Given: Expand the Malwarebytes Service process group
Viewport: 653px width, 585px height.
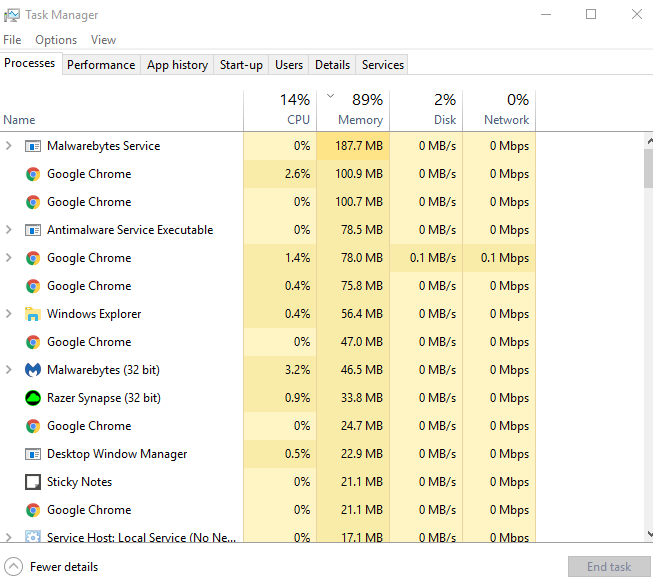Looking at the screenshot, I should (9, 146).
